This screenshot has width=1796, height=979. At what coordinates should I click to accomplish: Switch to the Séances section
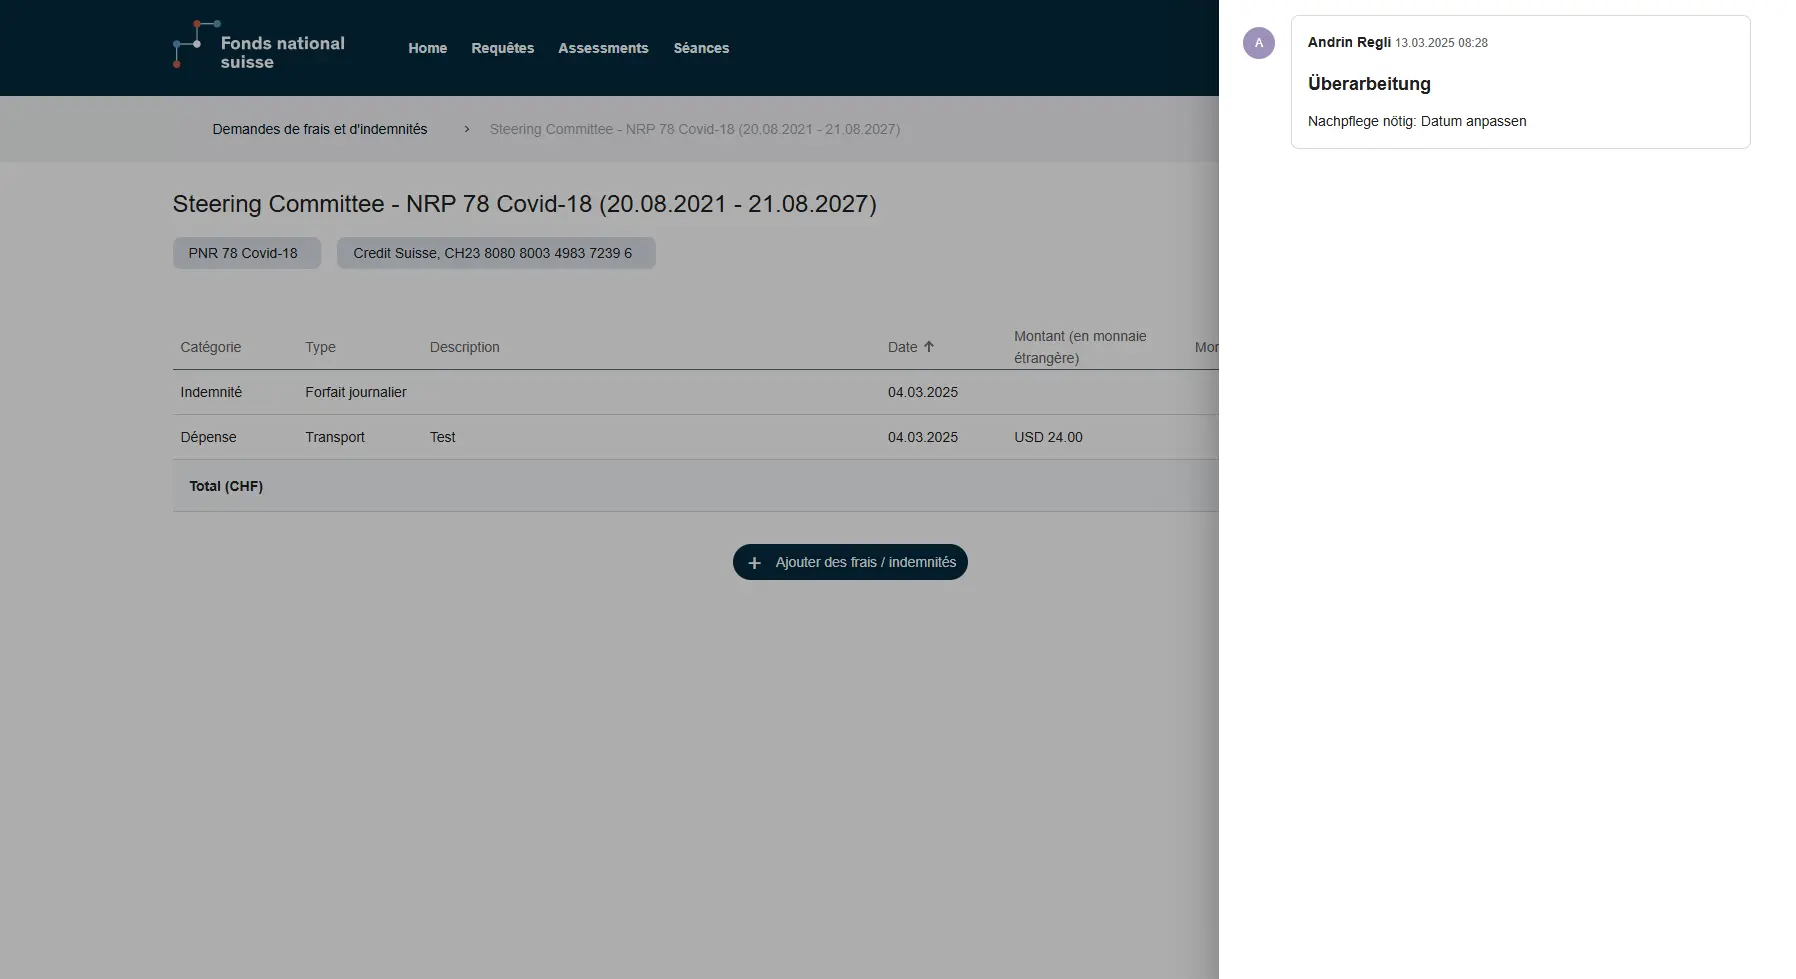[x=701, y=48]
